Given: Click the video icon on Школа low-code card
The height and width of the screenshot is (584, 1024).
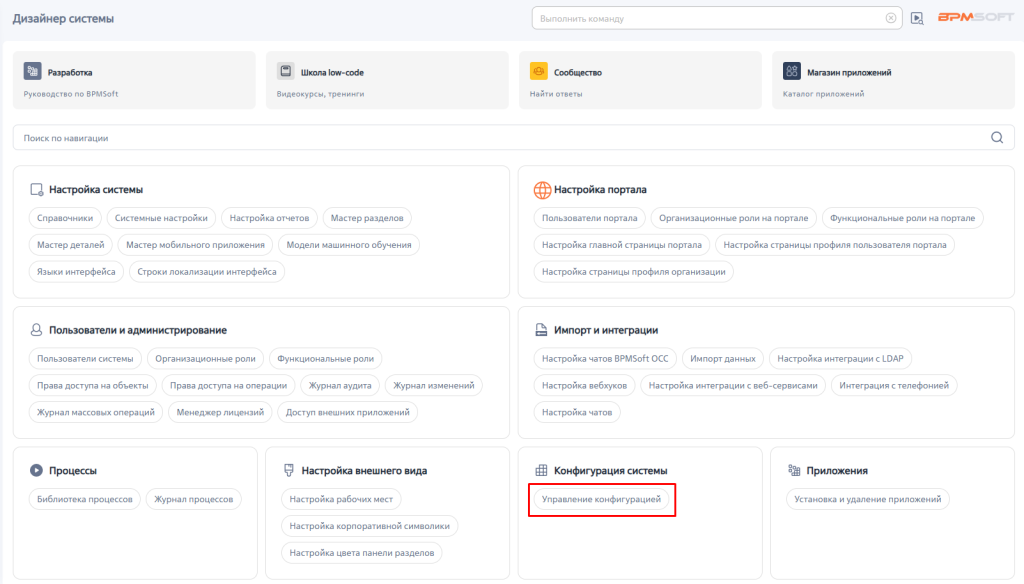Looking at the screenshot, I should tap(285, 70).
